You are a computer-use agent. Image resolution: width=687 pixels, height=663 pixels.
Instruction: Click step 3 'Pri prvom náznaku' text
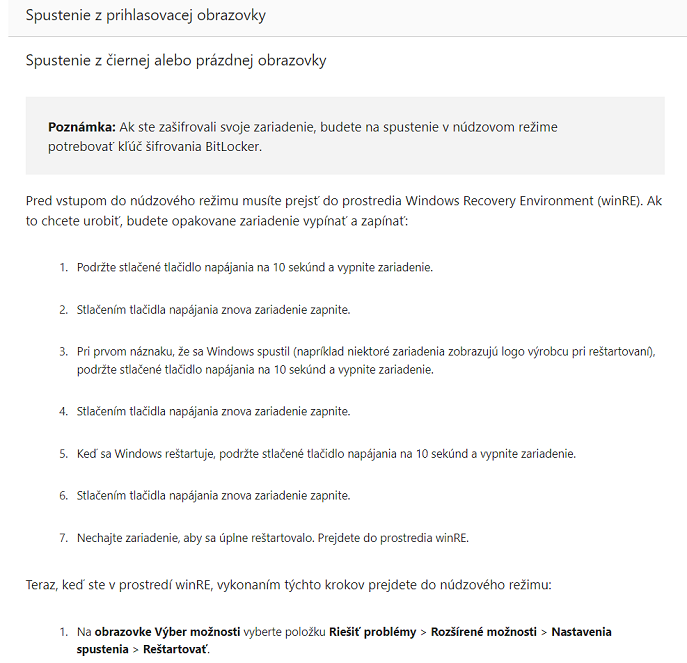(366, 361)
